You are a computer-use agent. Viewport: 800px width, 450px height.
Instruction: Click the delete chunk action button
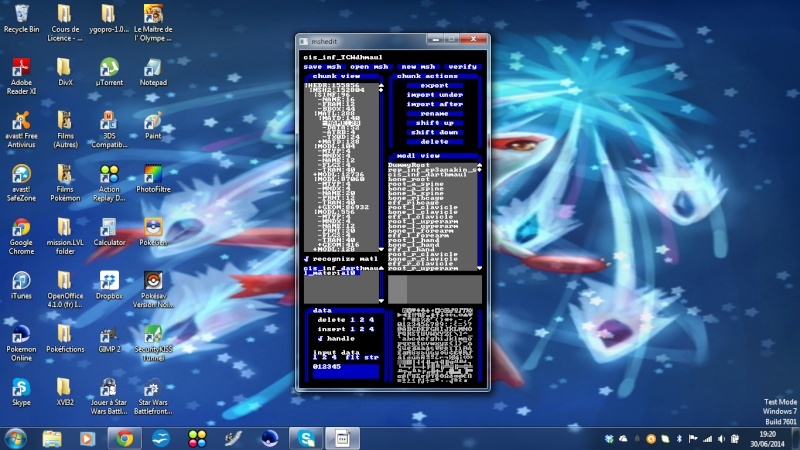tap(435, 141)
